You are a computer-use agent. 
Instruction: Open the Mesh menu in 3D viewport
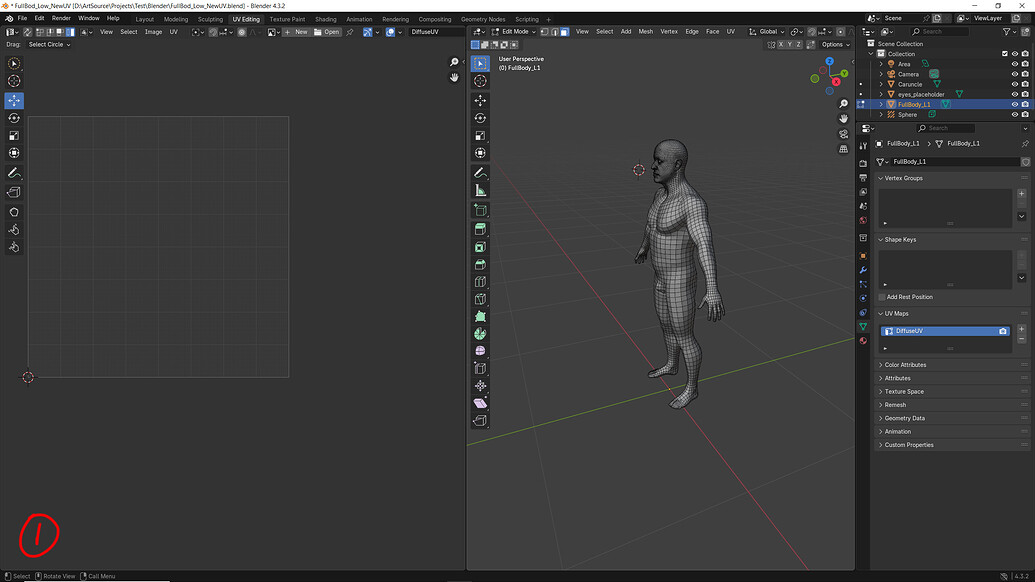tap(646, 32)
